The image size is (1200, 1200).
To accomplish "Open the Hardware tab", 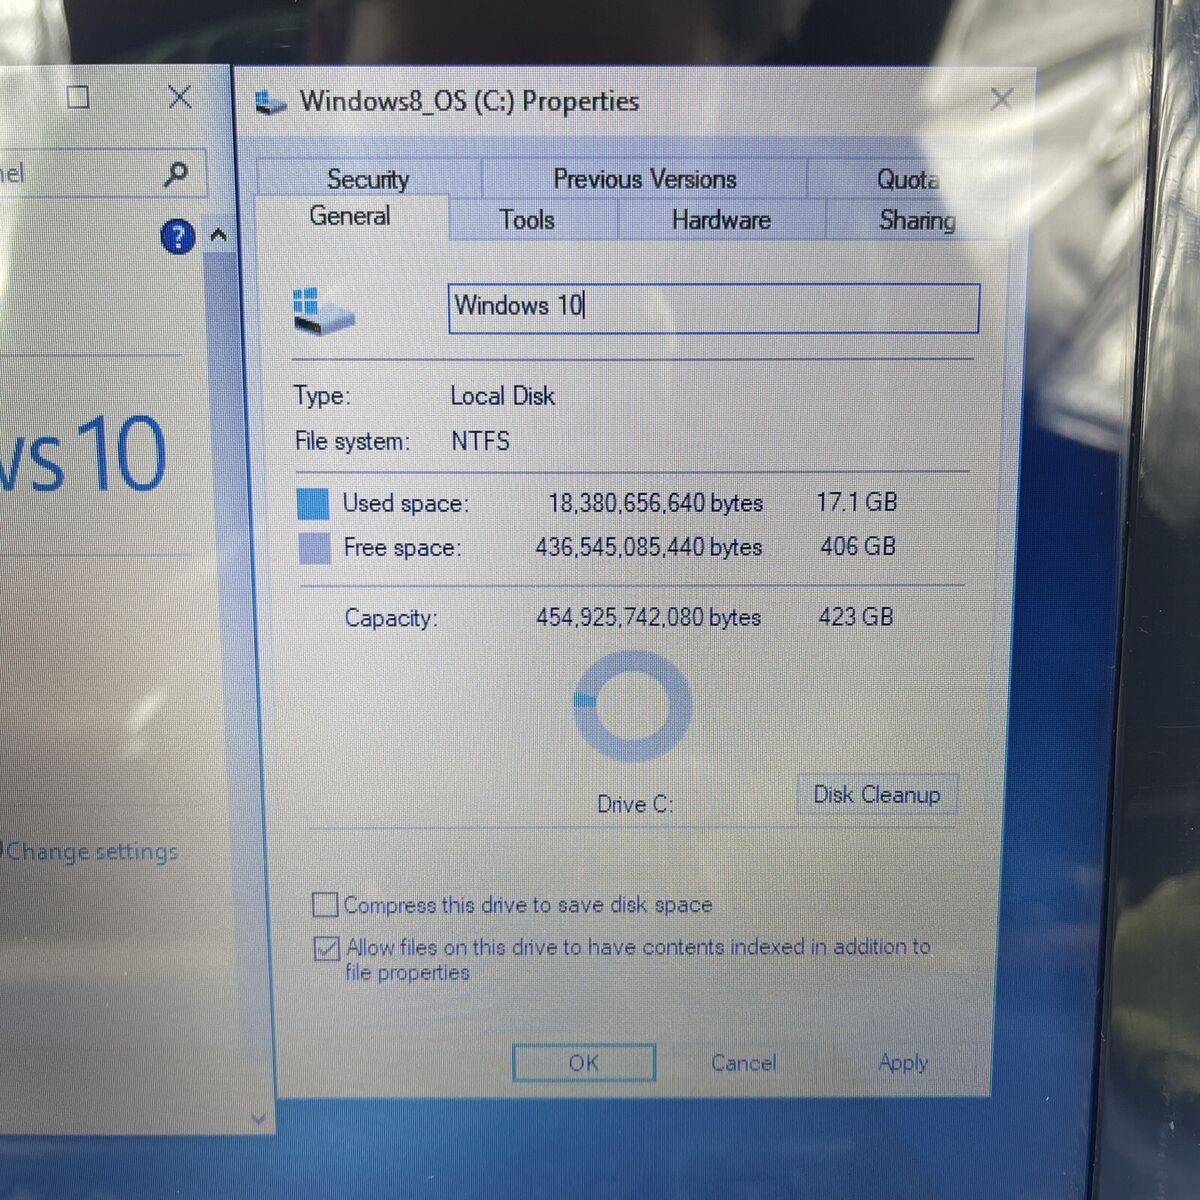I will (721, 220).
